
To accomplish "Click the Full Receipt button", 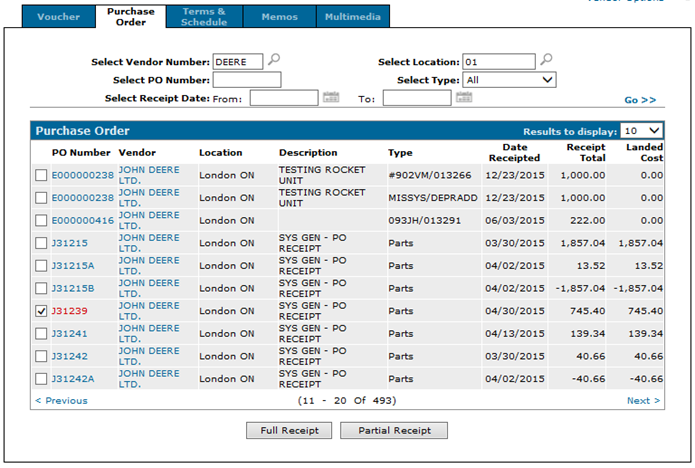I will click(x=289, y=430).
